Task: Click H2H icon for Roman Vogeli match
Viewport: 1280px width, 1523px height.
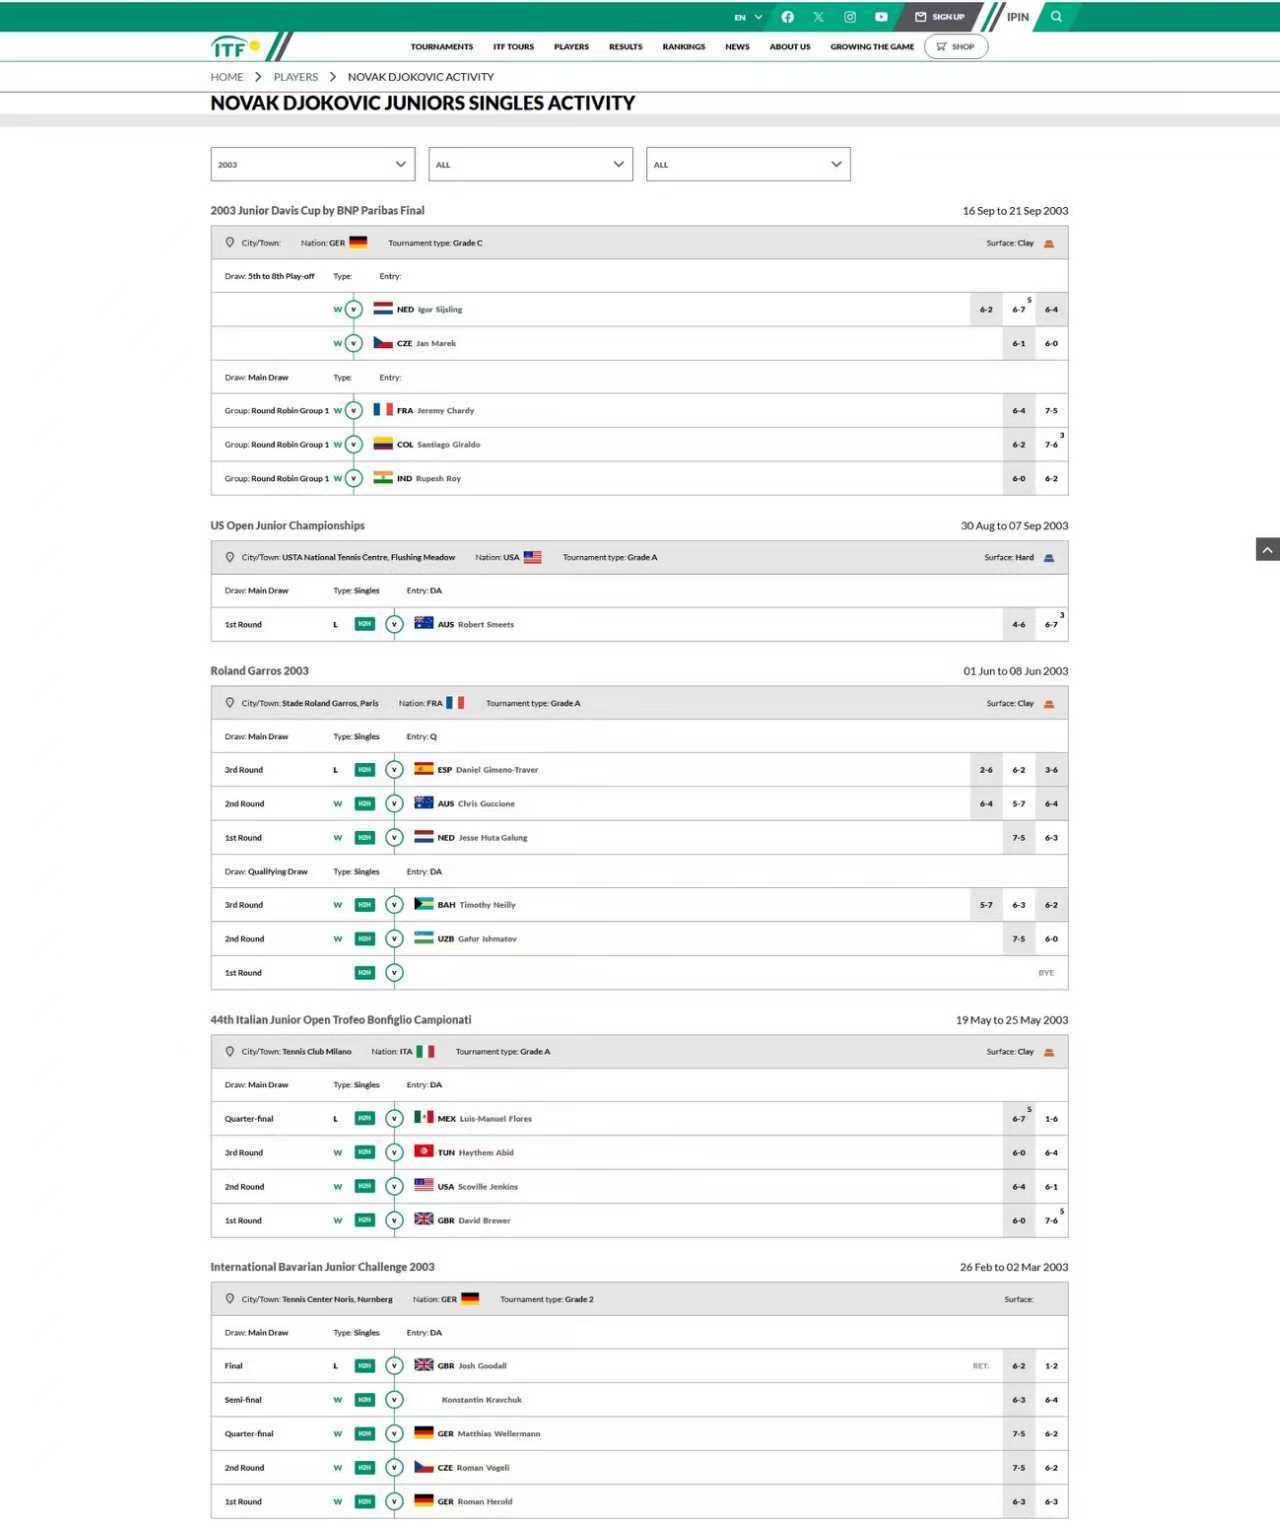Action: point(365,1468)
